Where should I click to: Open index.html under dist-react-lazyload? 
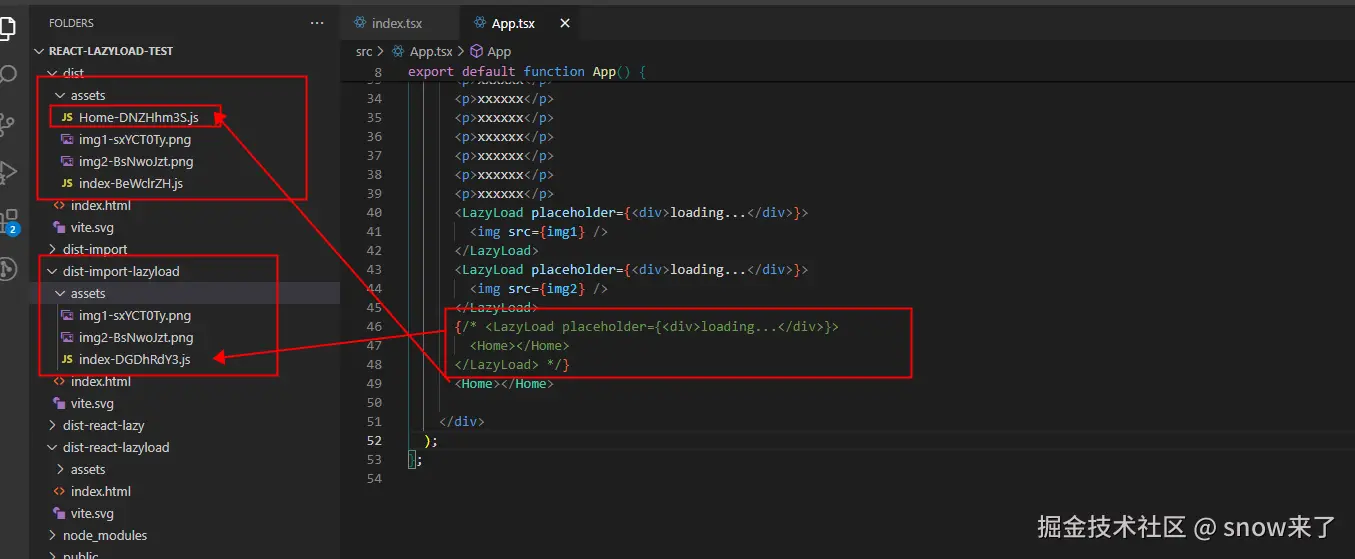point(101,491)
